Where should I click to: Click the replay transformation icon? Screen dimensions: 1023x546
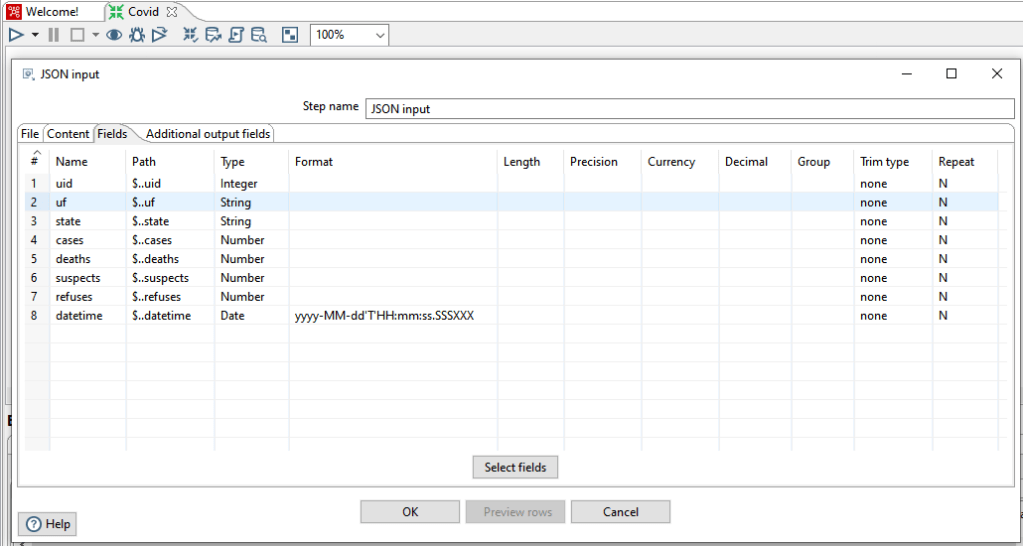pyautogui.click(x=160, y=35)
